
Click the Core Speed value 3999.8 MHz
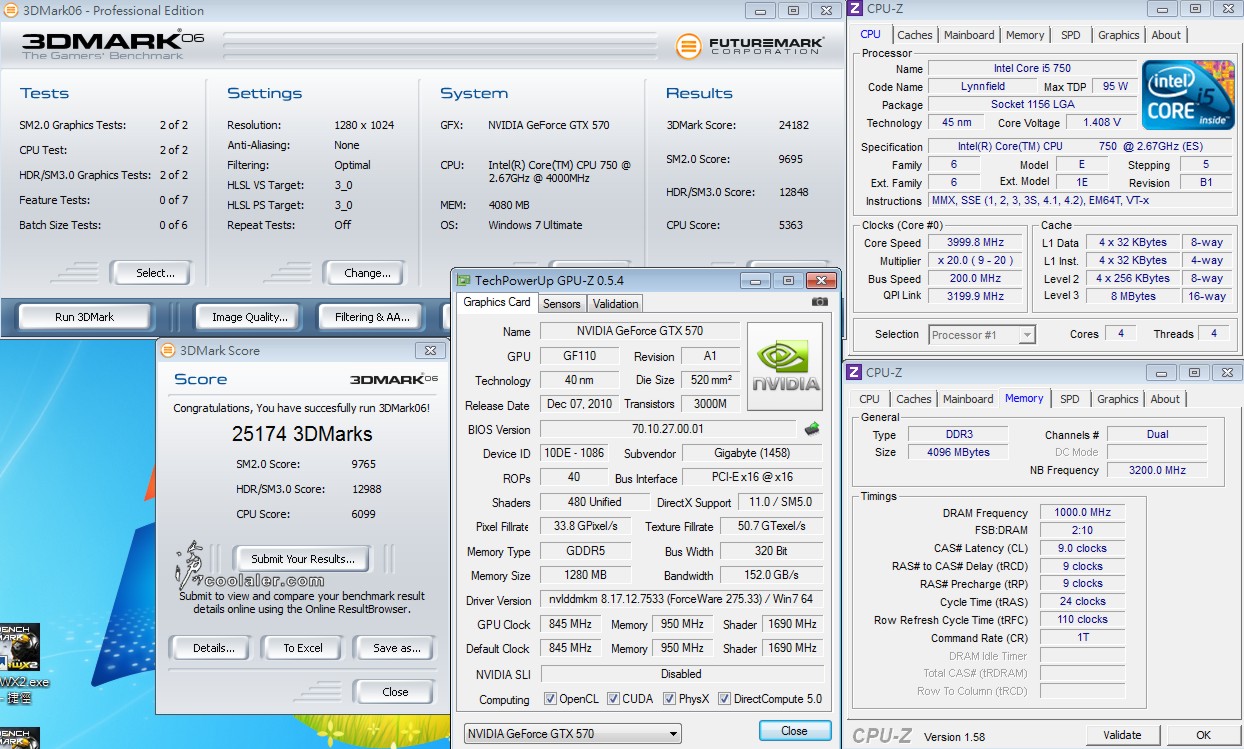coord(975,243)
